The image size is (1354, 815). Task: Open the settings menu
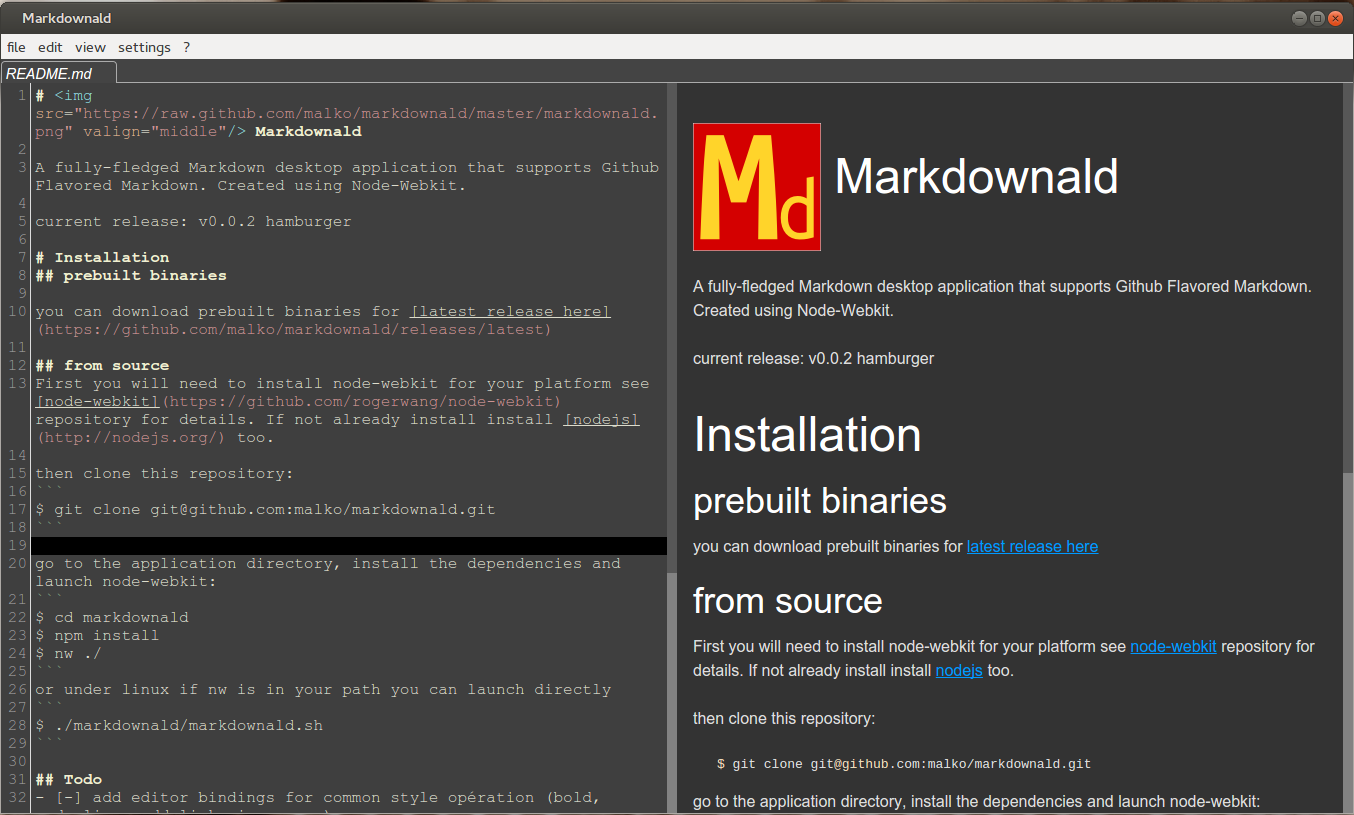point(144,47)
